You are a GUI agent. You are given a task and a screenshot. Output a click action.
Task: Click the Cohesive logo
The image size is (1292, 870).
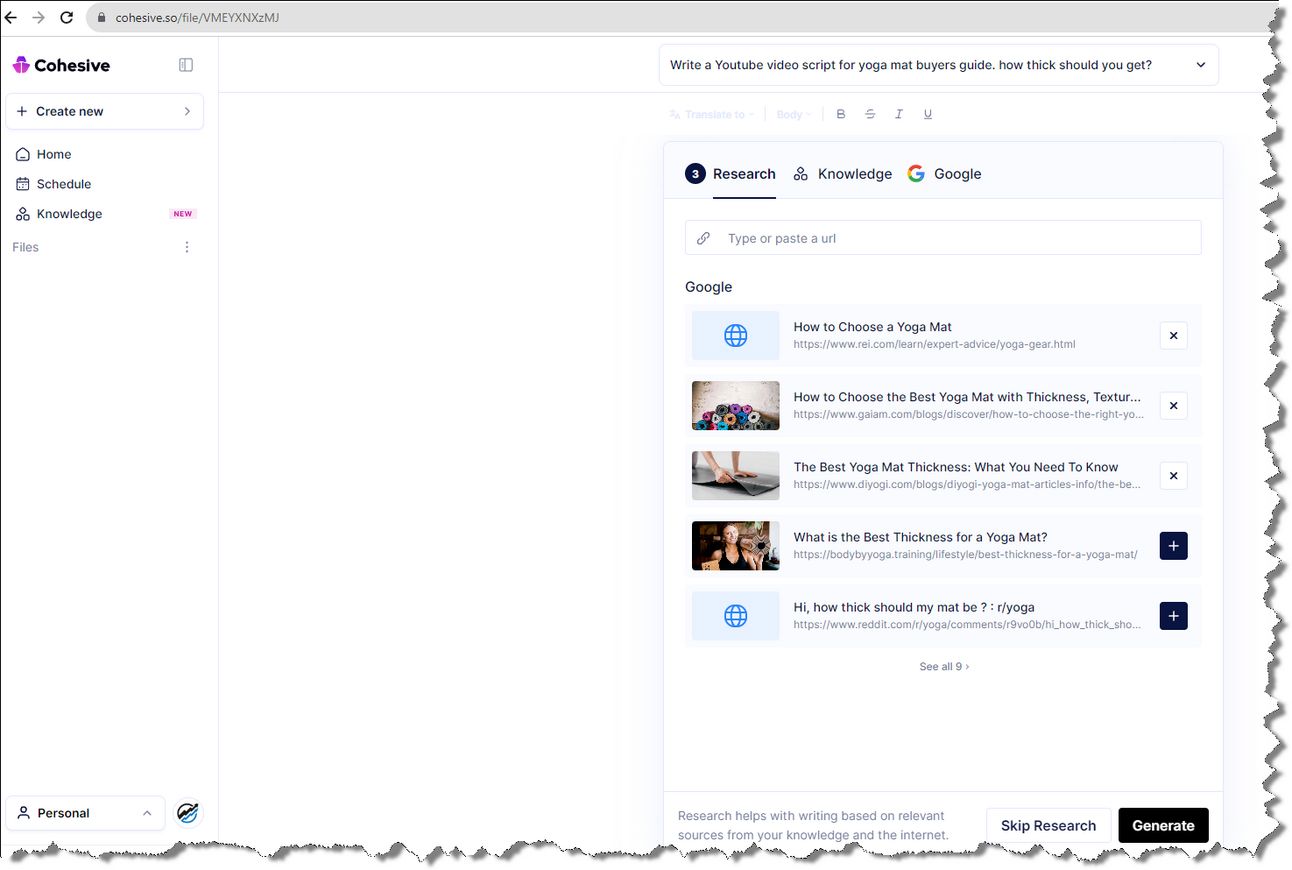coord(61,65)
